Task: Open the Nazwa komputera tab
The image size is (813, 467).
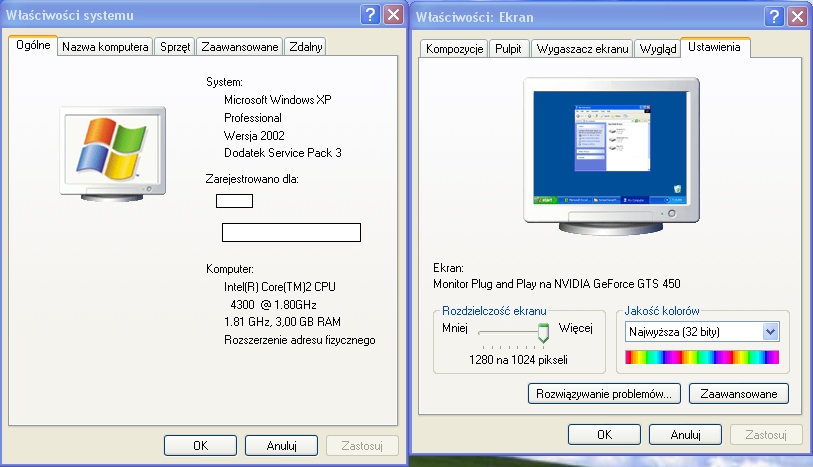Action: [x=105, y=47]
